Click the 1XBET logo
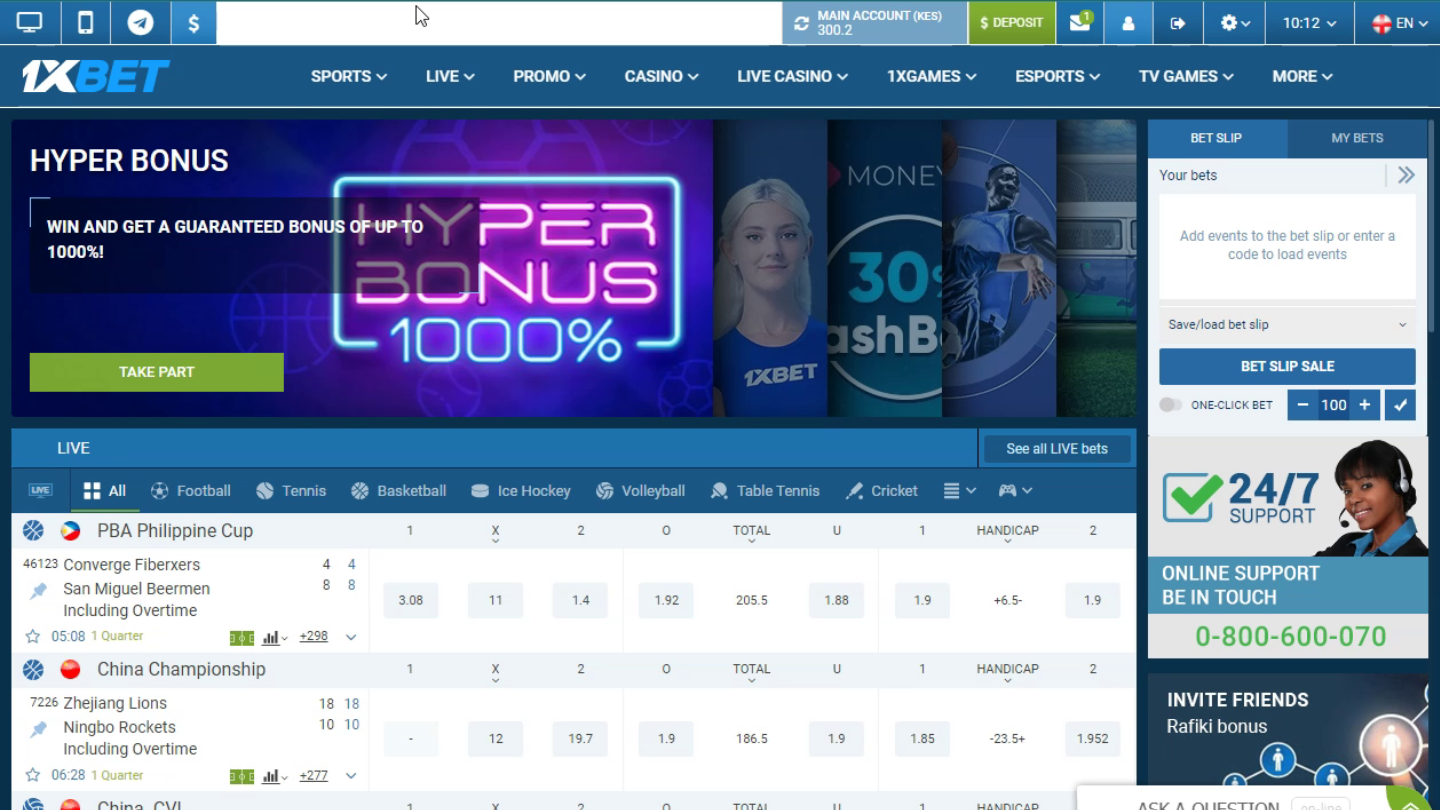The height and width of the screenshot is (810, 1440). click(96, 76)
